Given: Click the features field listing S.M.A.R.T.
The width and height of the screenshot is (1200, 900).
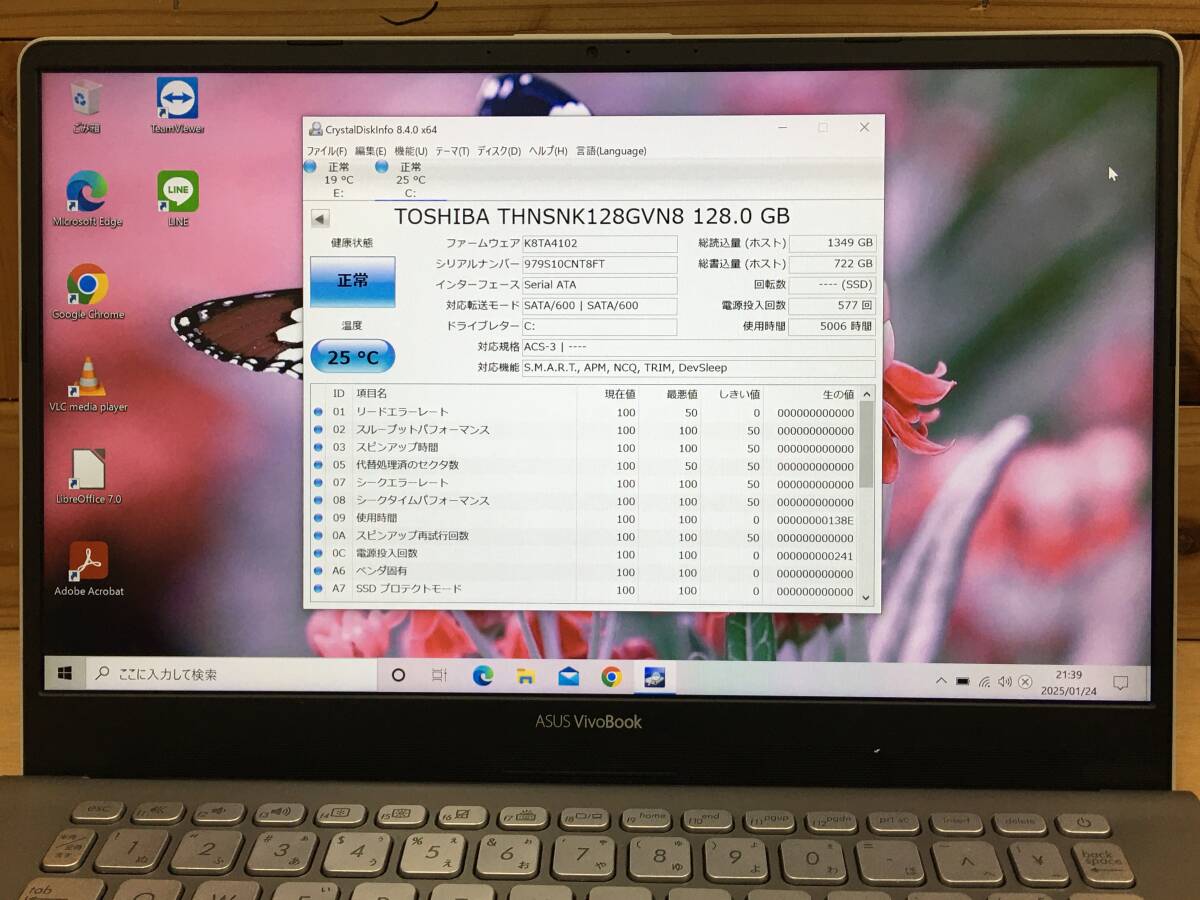Looking at the screenshot, I should click(x=698, y=368).
